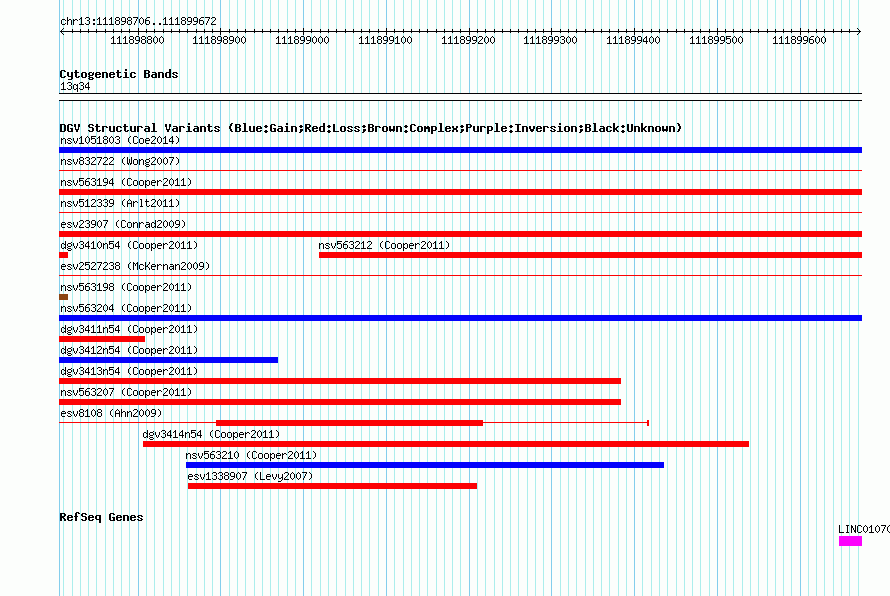890x596 pixels.
Task: Click ruler position 111899500
Action: (716, 40)
